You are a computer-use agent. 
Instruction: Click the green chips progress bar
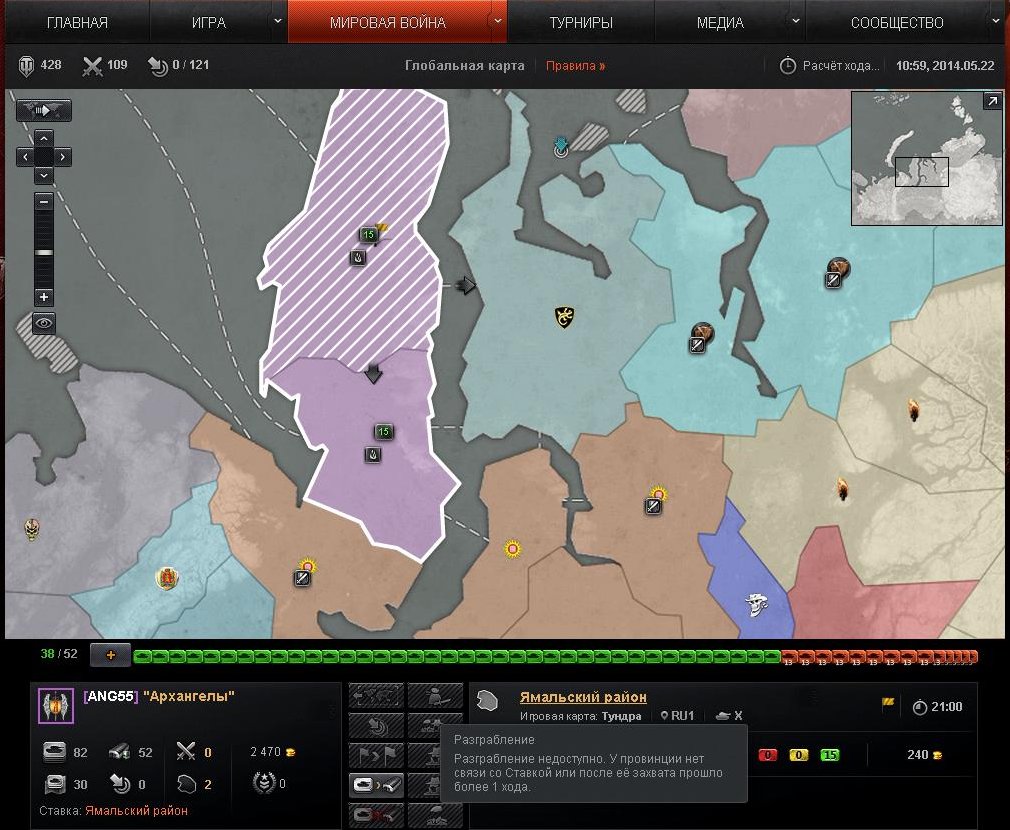[x=457, y=657]
